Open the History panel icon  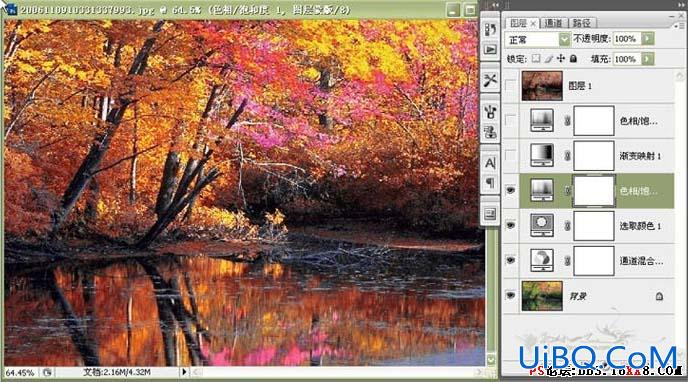490,29
